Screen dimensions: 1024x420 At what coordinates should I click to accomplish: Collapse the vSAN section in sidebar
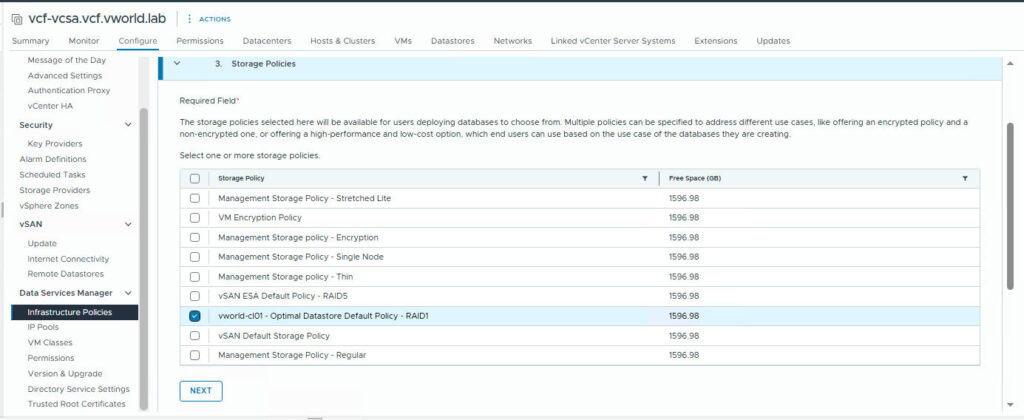click(x=128, y=225)
